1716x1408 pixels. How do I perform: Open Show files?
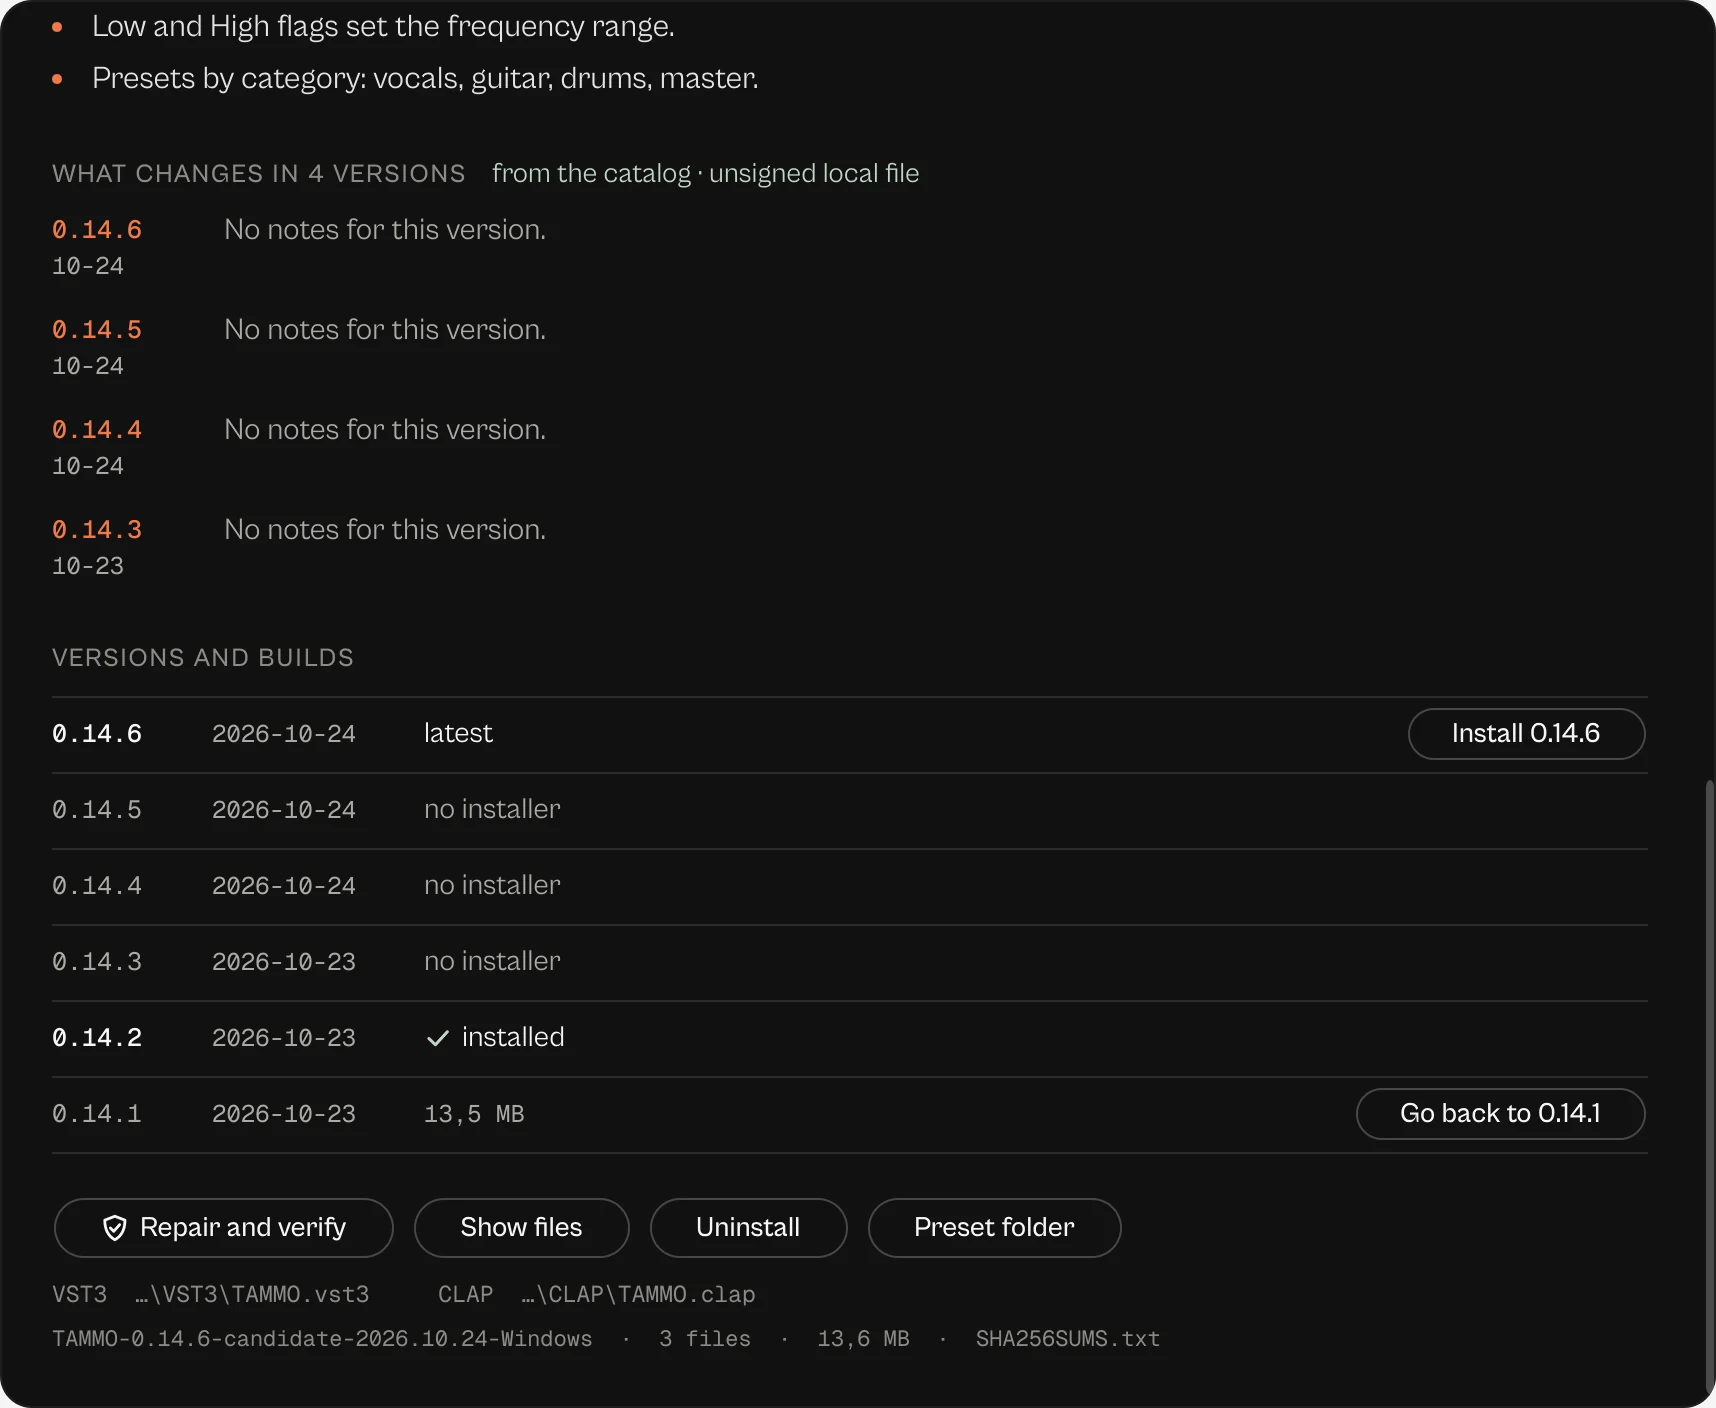(521, 1228)
